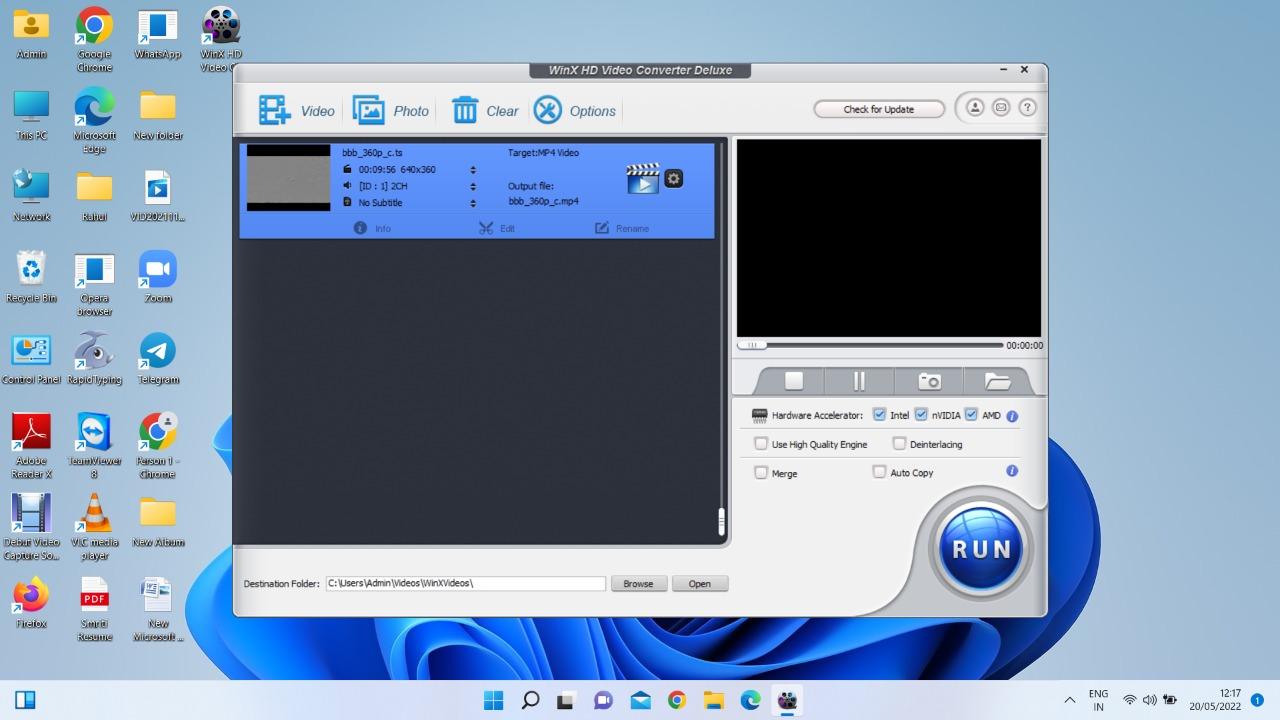Expand the audio track 2CH selector
The width and height of the screenshot is (1280, 720).
tap(473, 186)
